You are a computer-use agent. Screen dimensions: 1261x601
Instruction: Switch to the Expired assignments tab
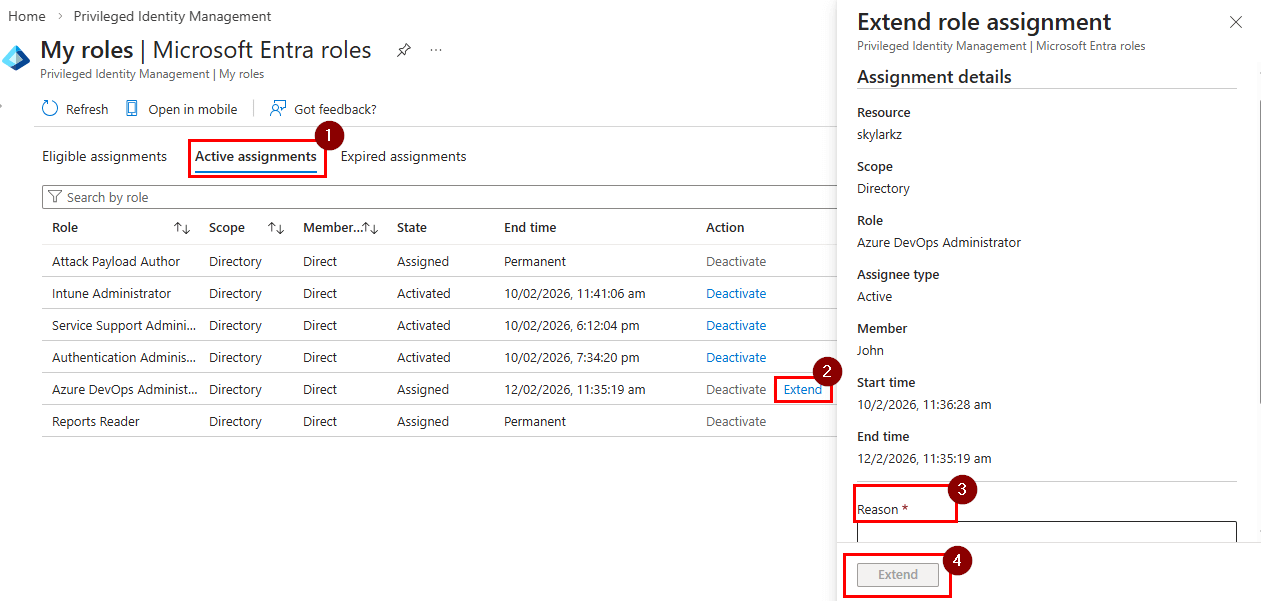pyautogui.click(x=403, y=156)
